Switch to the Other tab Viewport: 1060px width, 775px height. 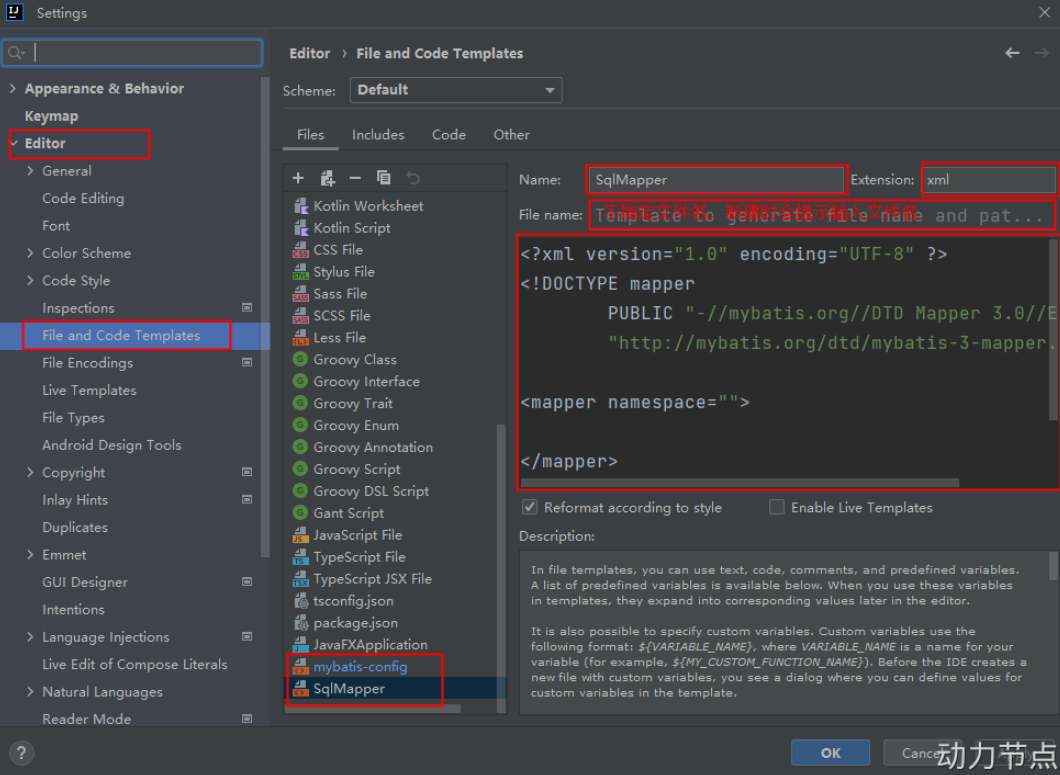[x=511, y=135]
